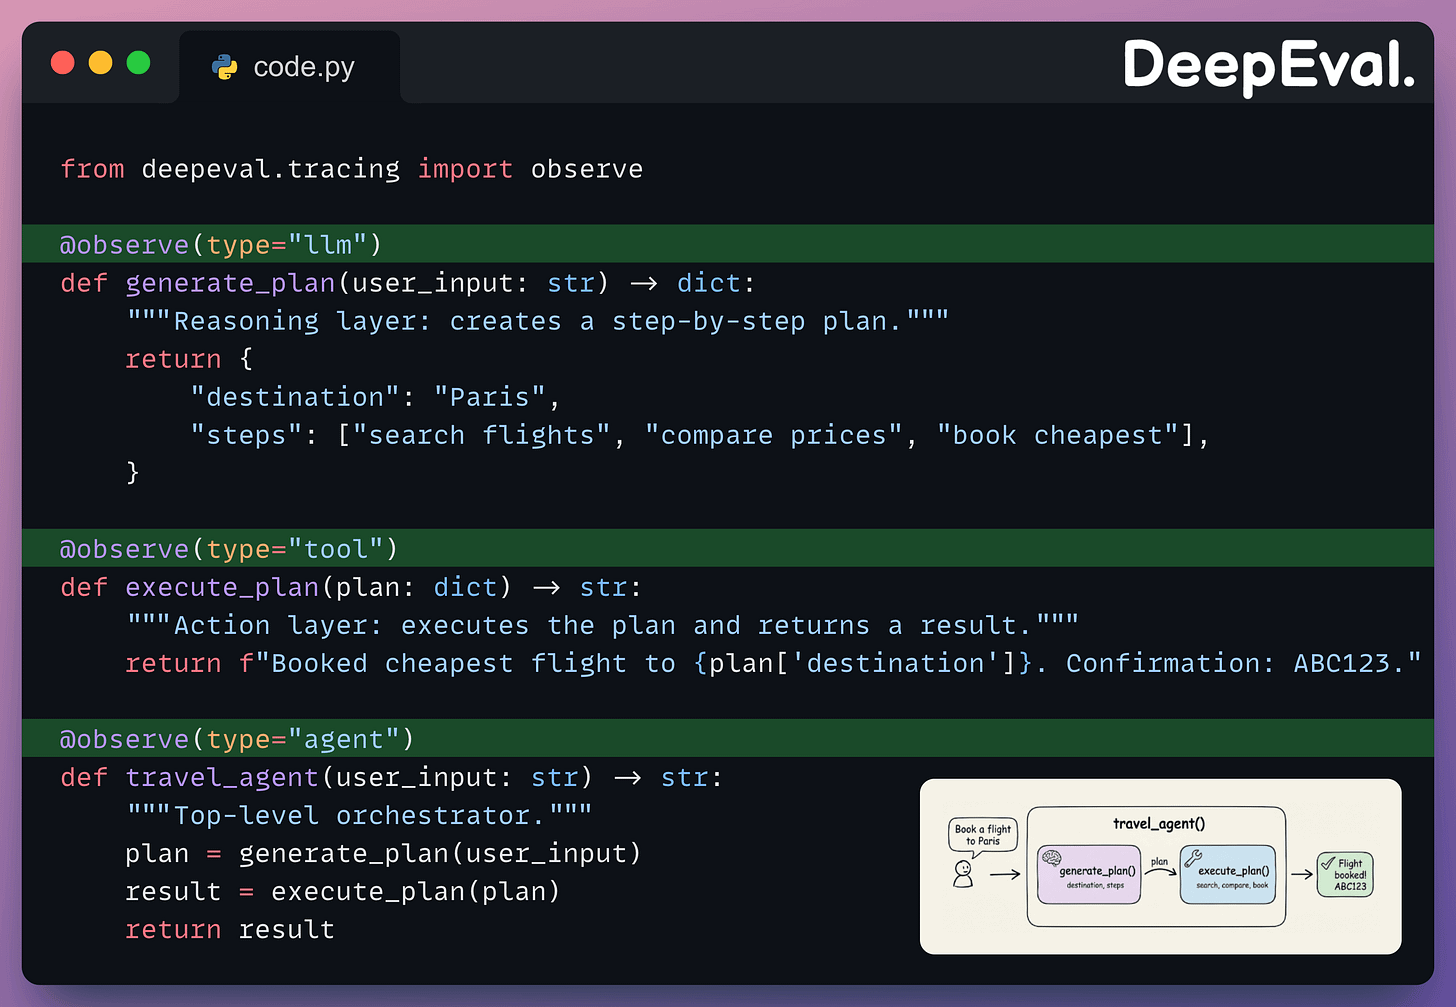
Task: Click the 'Action layer' docstring line
Action: pos(602,625)
